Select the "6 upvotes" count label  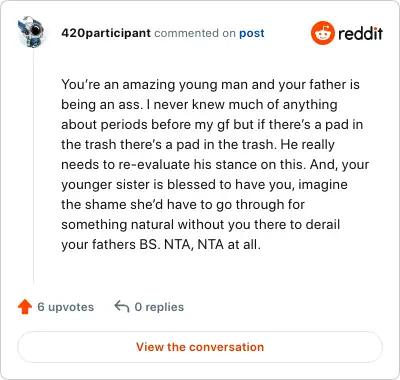[66, 307]
